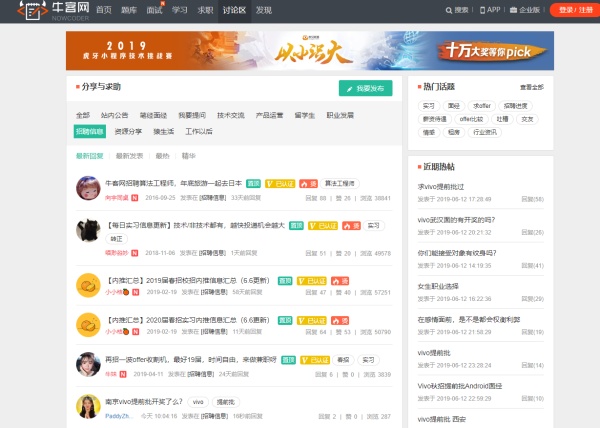Click the offer比较 hot topic tag
The height and width of the screenshot is (428, 600).
coord(471,119)
